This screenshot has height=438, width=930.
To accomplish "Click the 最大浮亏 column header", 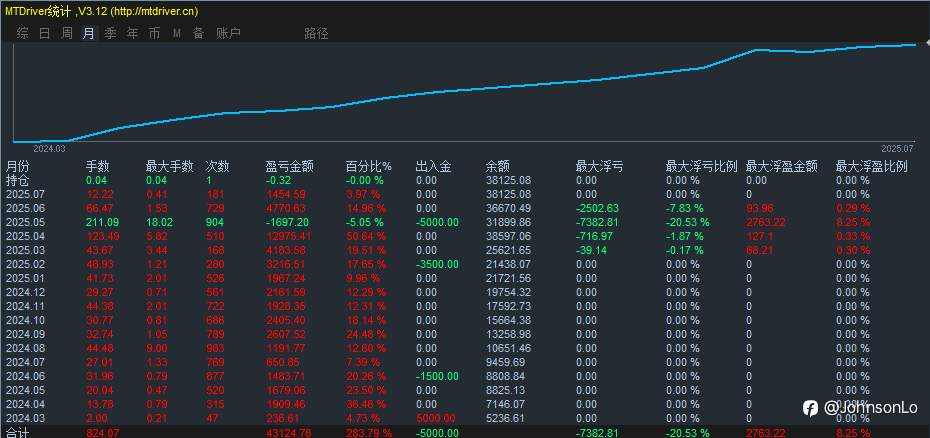I will [x=599, y=167].
